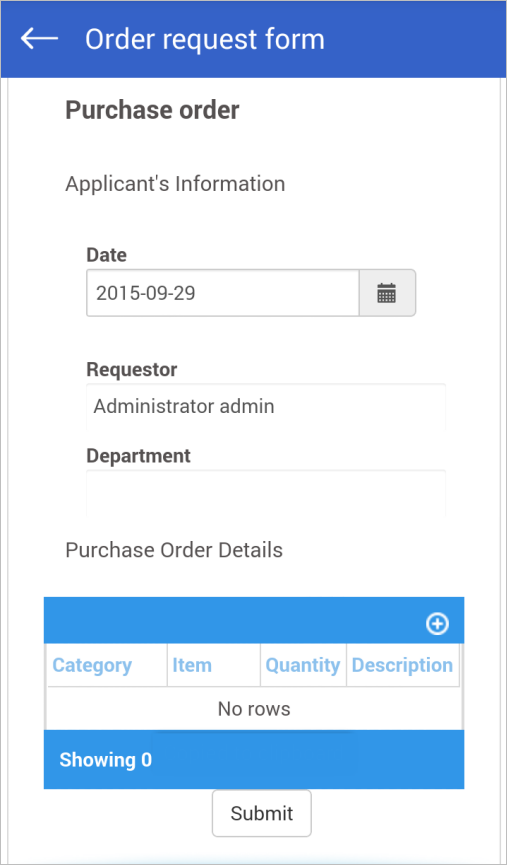Click the Requestor field label
Viewport: 507px width, 865px height.
[132, 370]
